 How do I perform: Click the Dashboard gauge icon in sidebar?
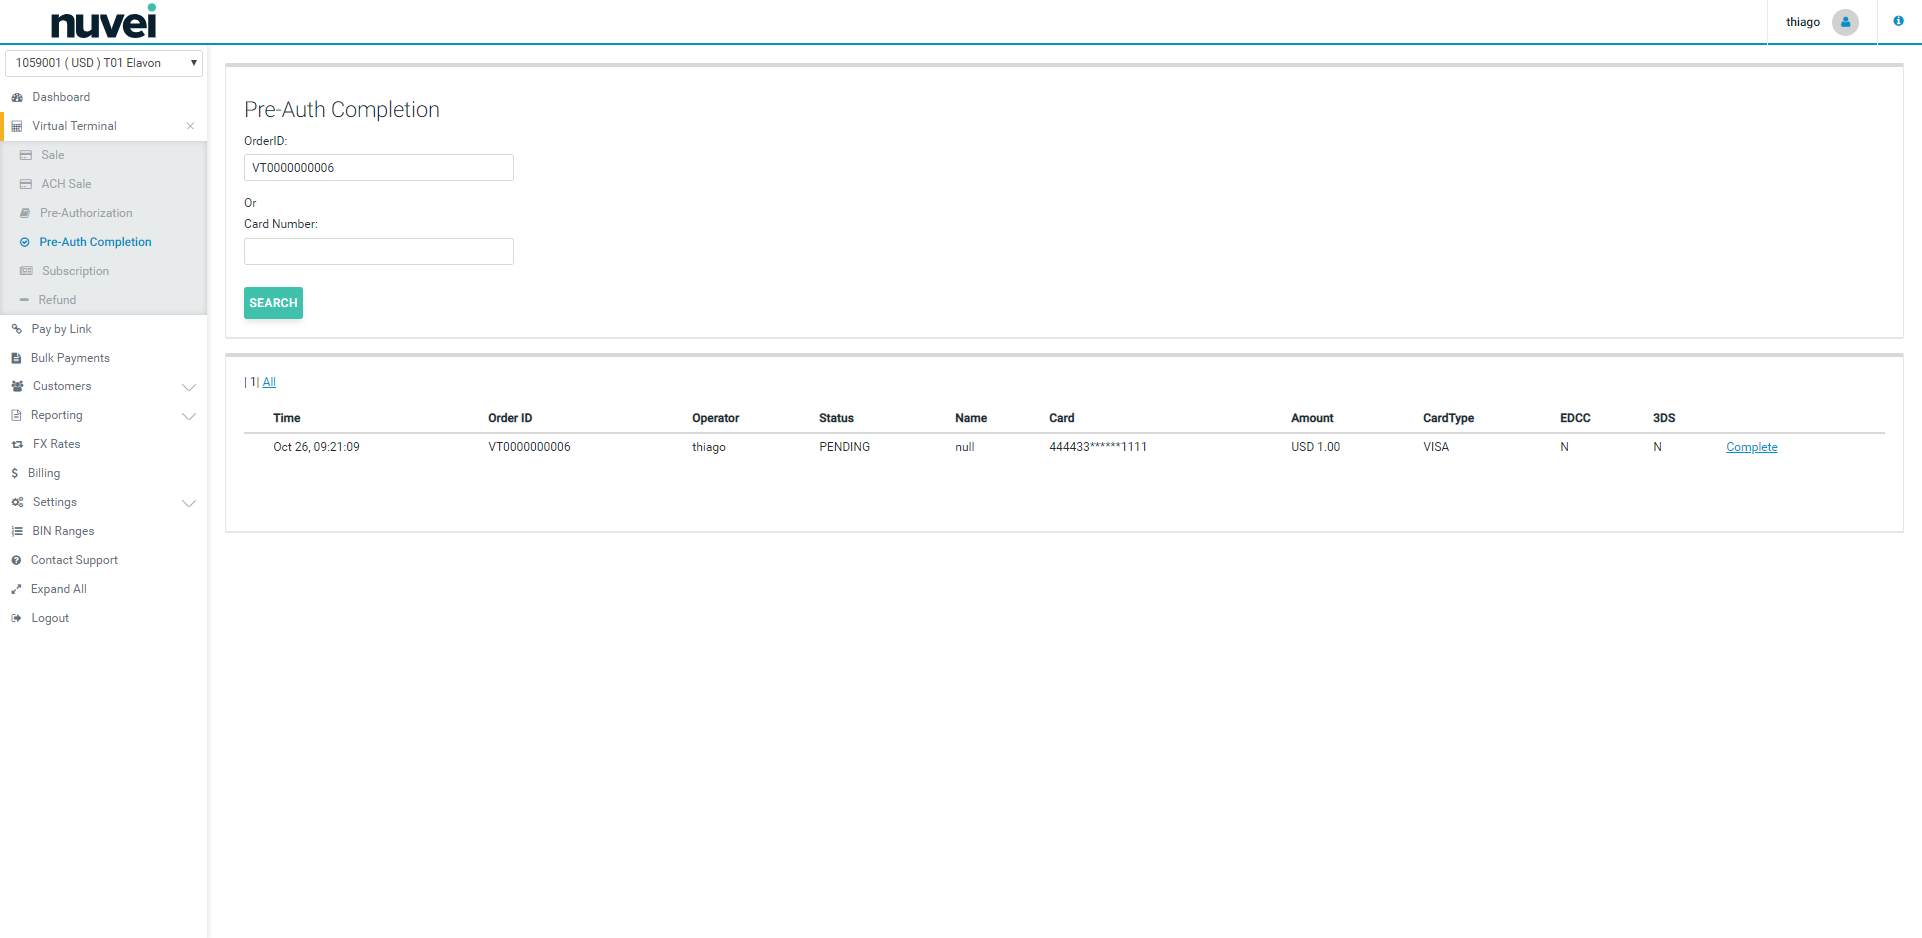pyautogui.click(x=17, y=98)
